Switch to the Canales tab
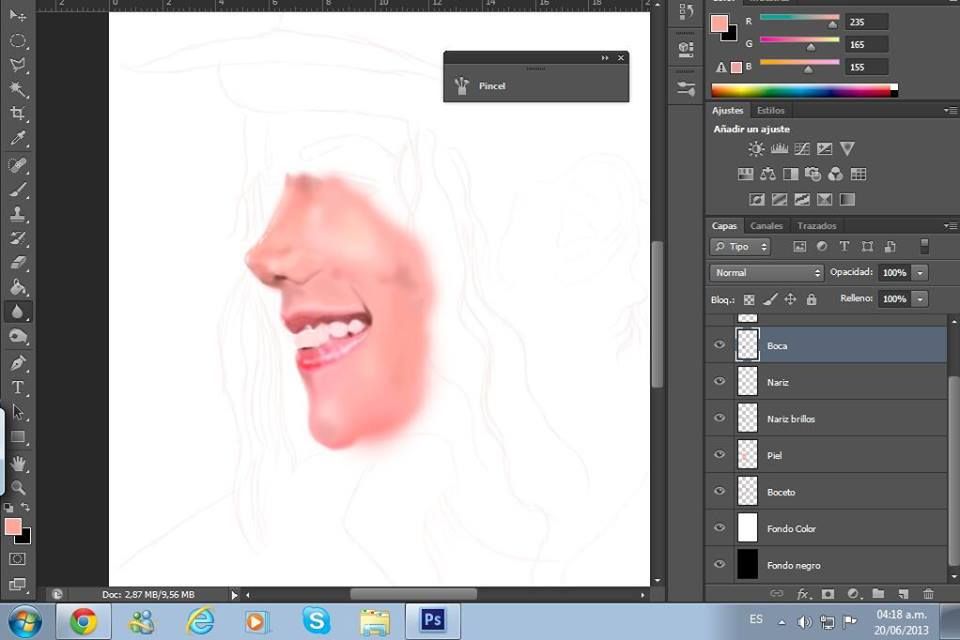The height and width of the screenshot is (640, 960). [766, 226]
